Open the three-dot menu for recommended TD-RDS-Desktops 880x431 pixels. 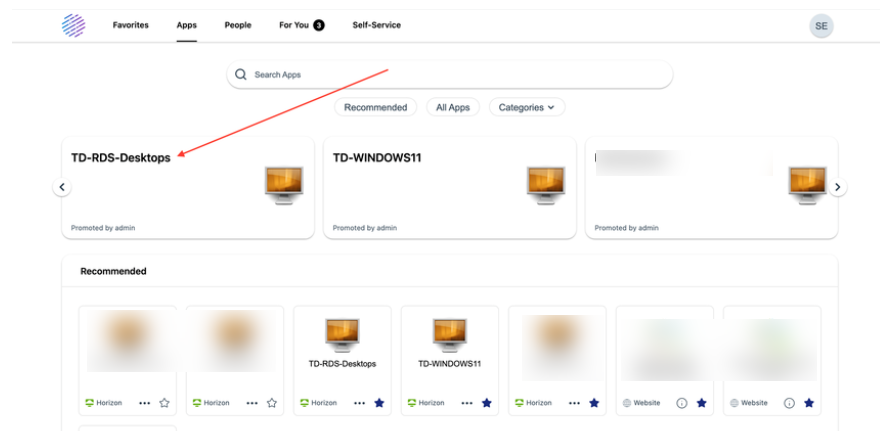(360, 403)
